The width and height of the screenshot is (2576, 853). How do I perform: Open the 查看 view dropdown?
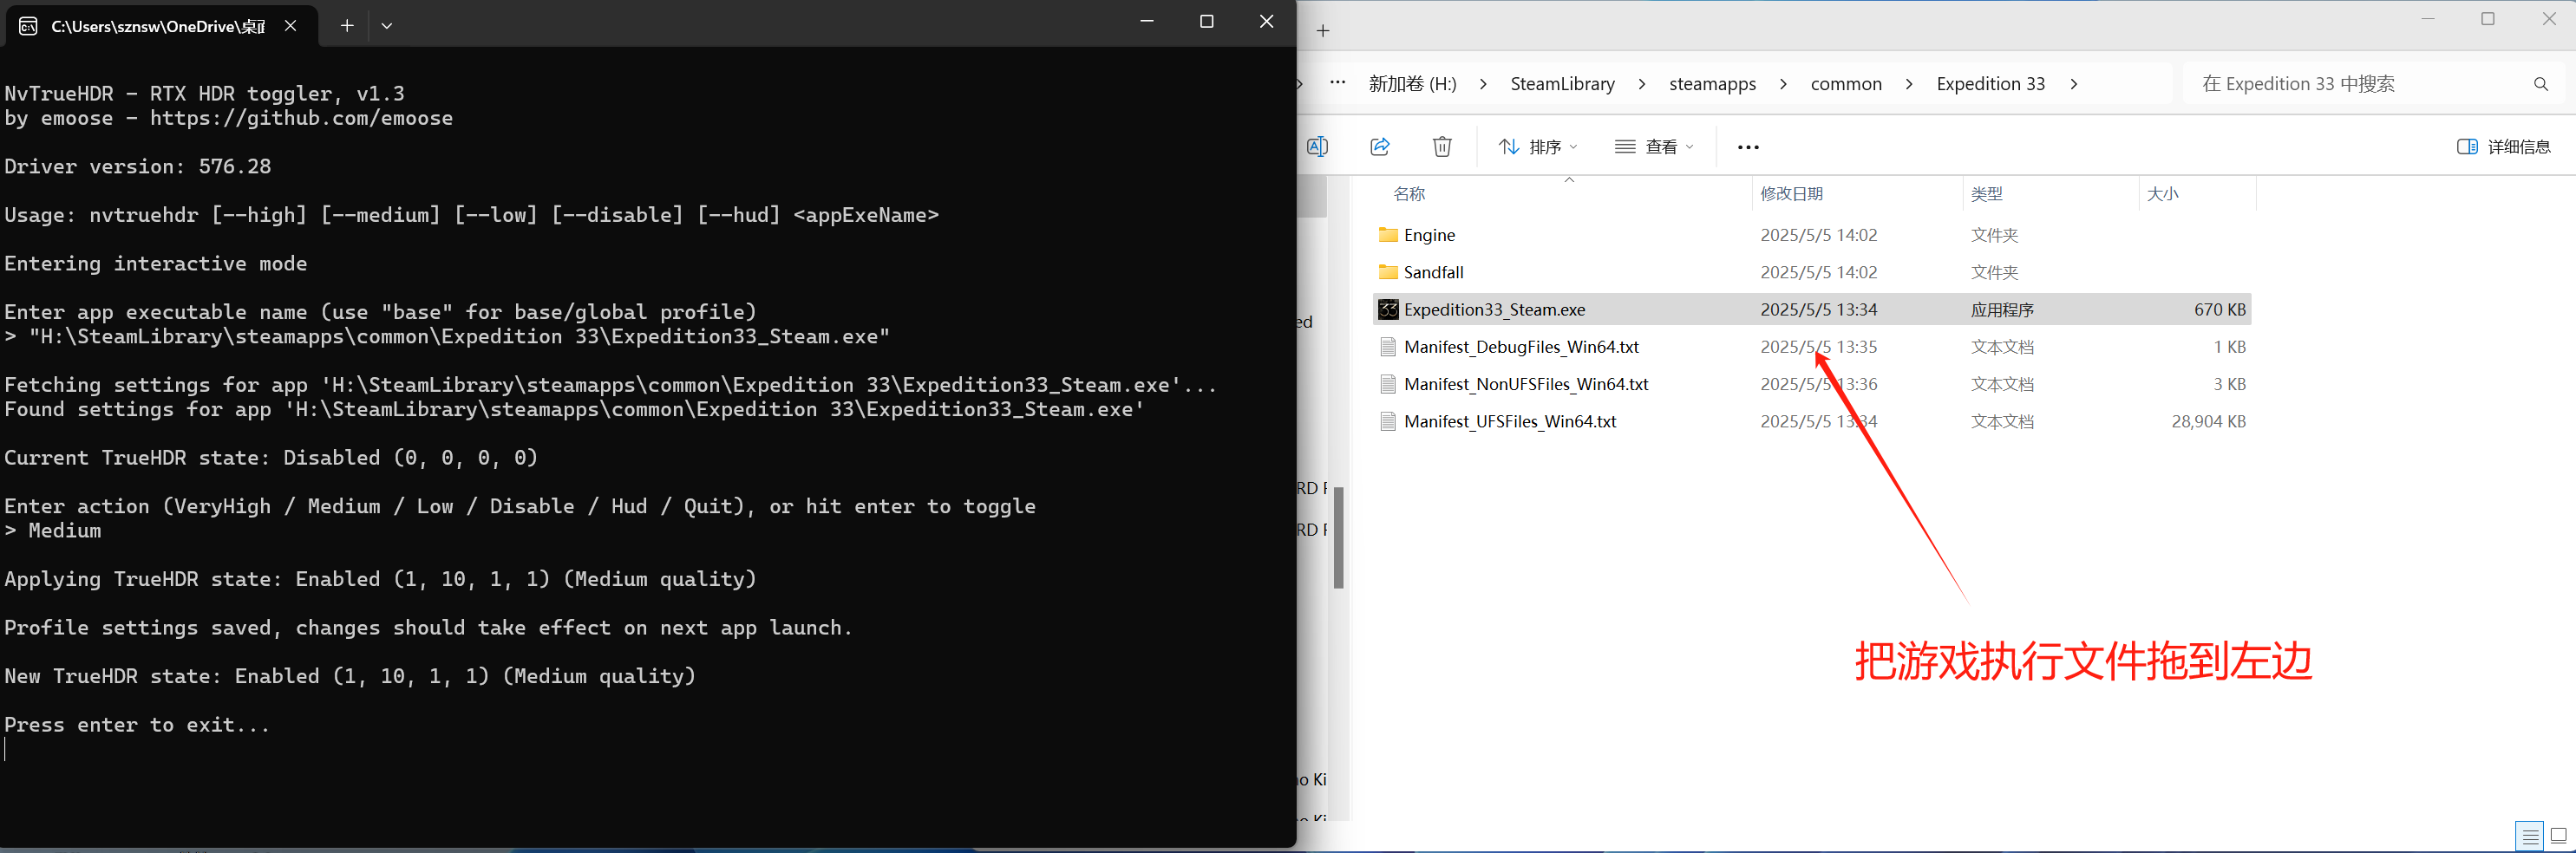(1654, 147)
